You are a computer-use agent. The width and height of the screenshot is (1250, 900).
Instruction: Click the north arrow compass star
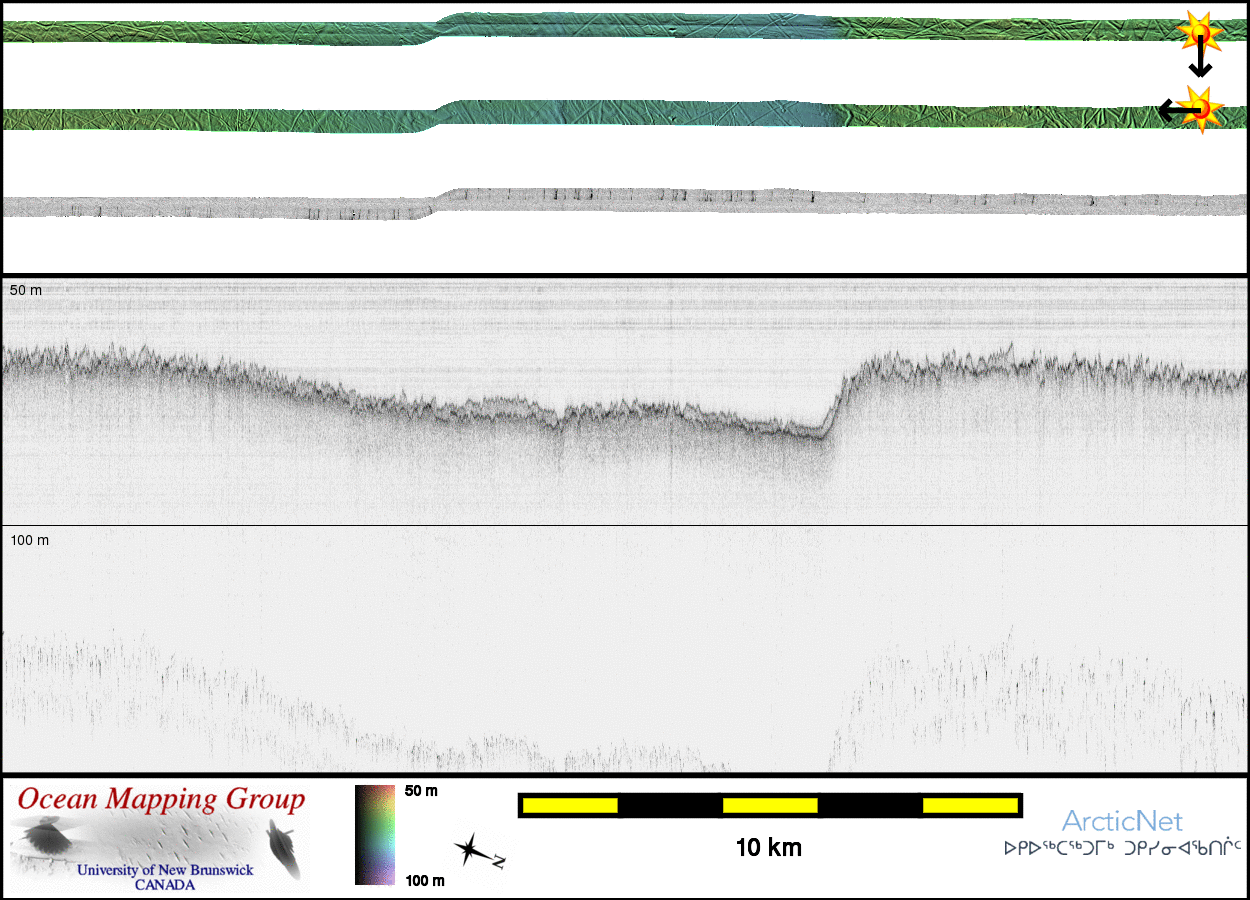tap(469, 850)
